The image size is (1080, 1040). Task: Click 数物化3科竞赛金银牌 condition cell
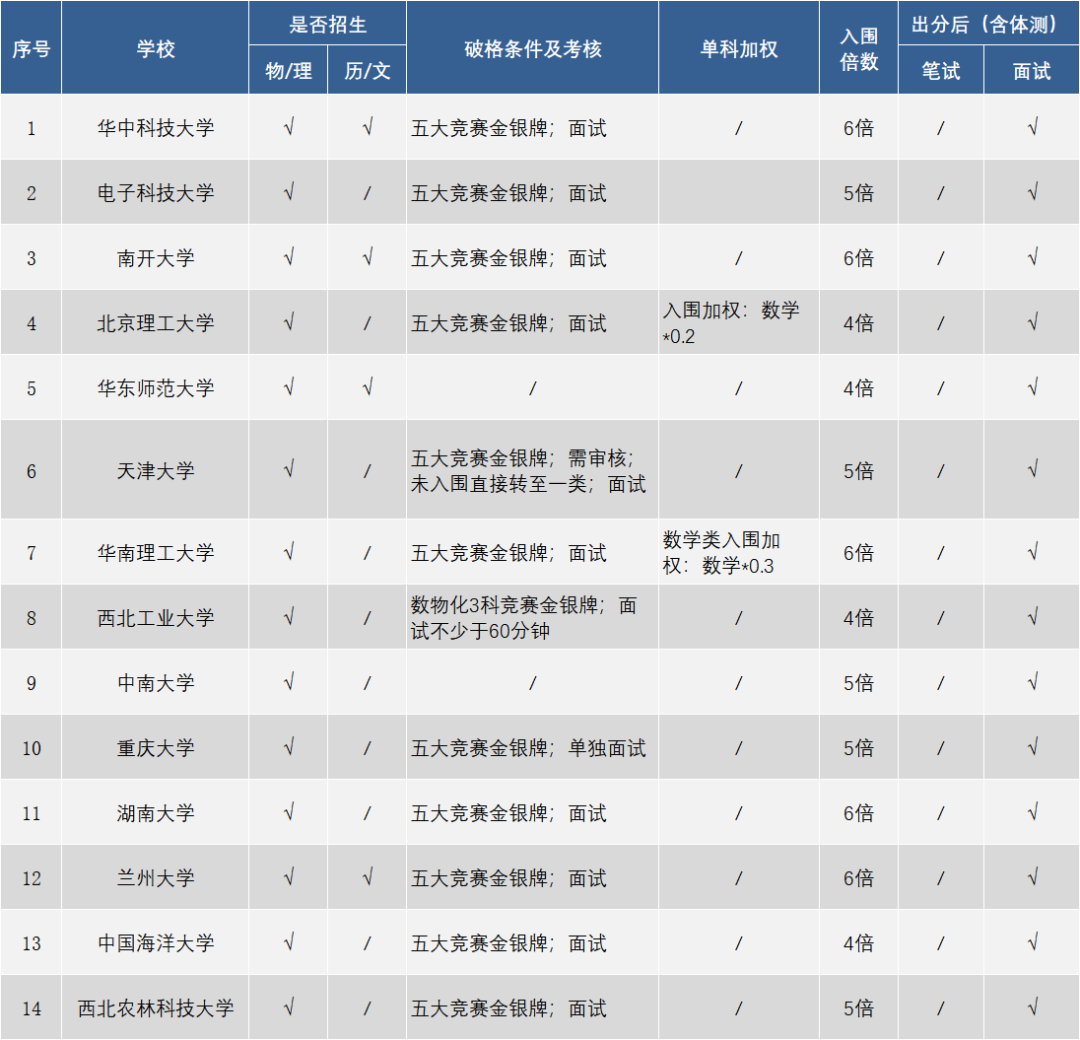(532, 618)
